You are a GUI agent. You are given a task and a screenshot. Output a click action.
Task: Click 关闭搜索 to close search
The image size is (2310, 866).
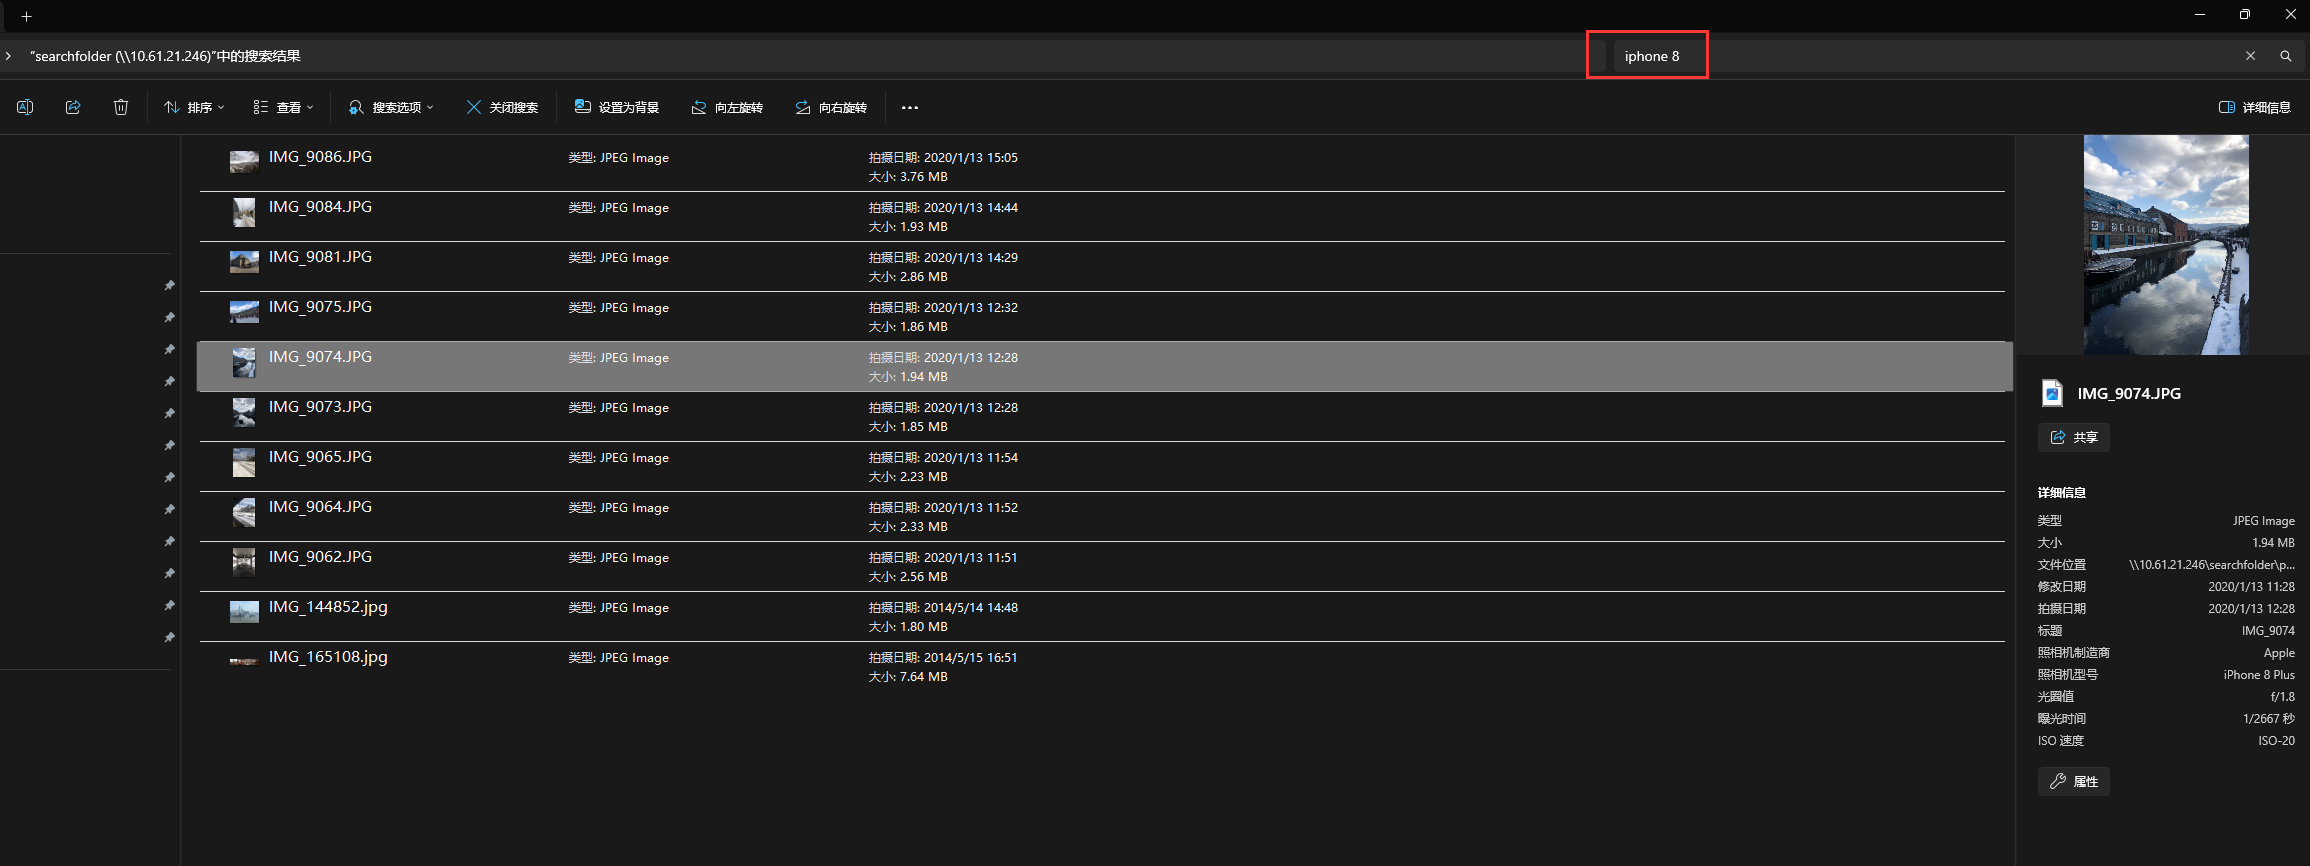[x=502, y=107]
